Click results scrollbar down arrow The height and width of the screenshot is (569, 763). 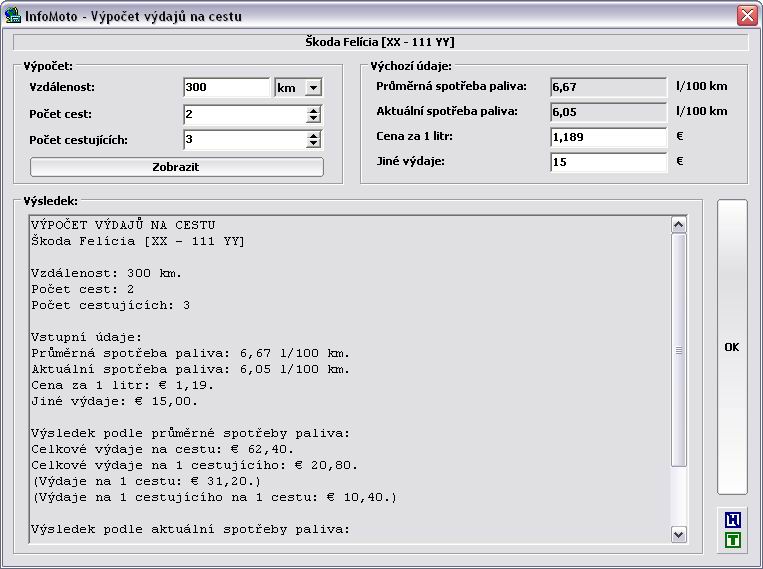click(x=679, y=534)
